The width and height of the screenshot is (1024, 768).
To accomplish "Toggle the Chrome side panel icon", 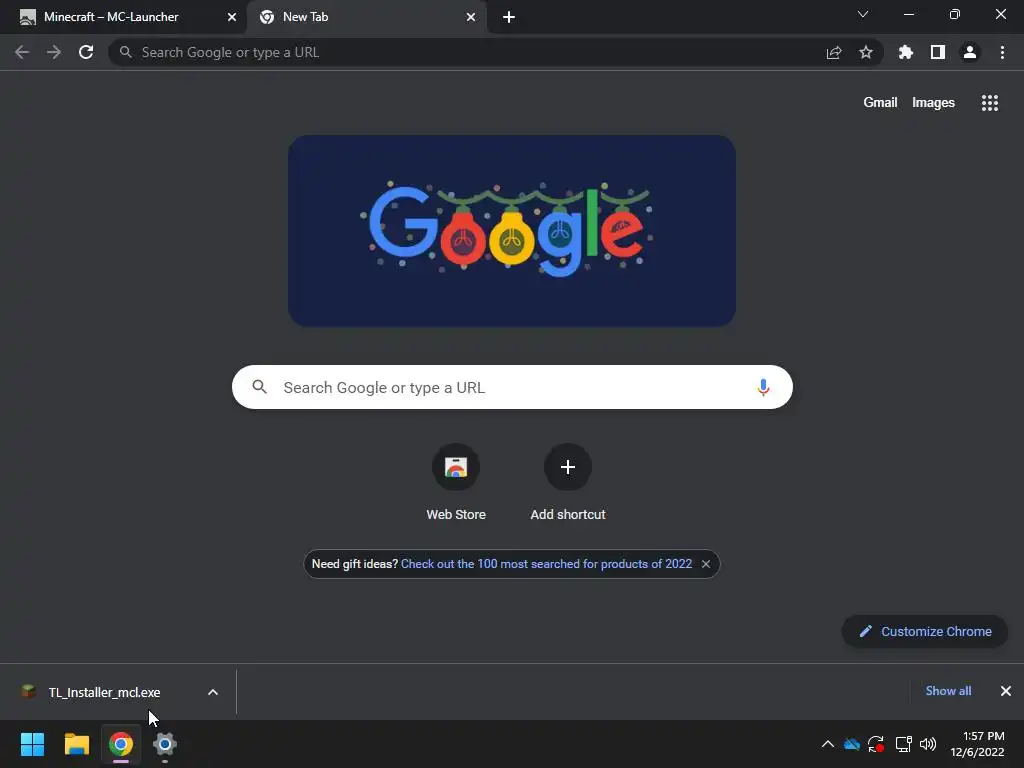I will coord(938,52).
